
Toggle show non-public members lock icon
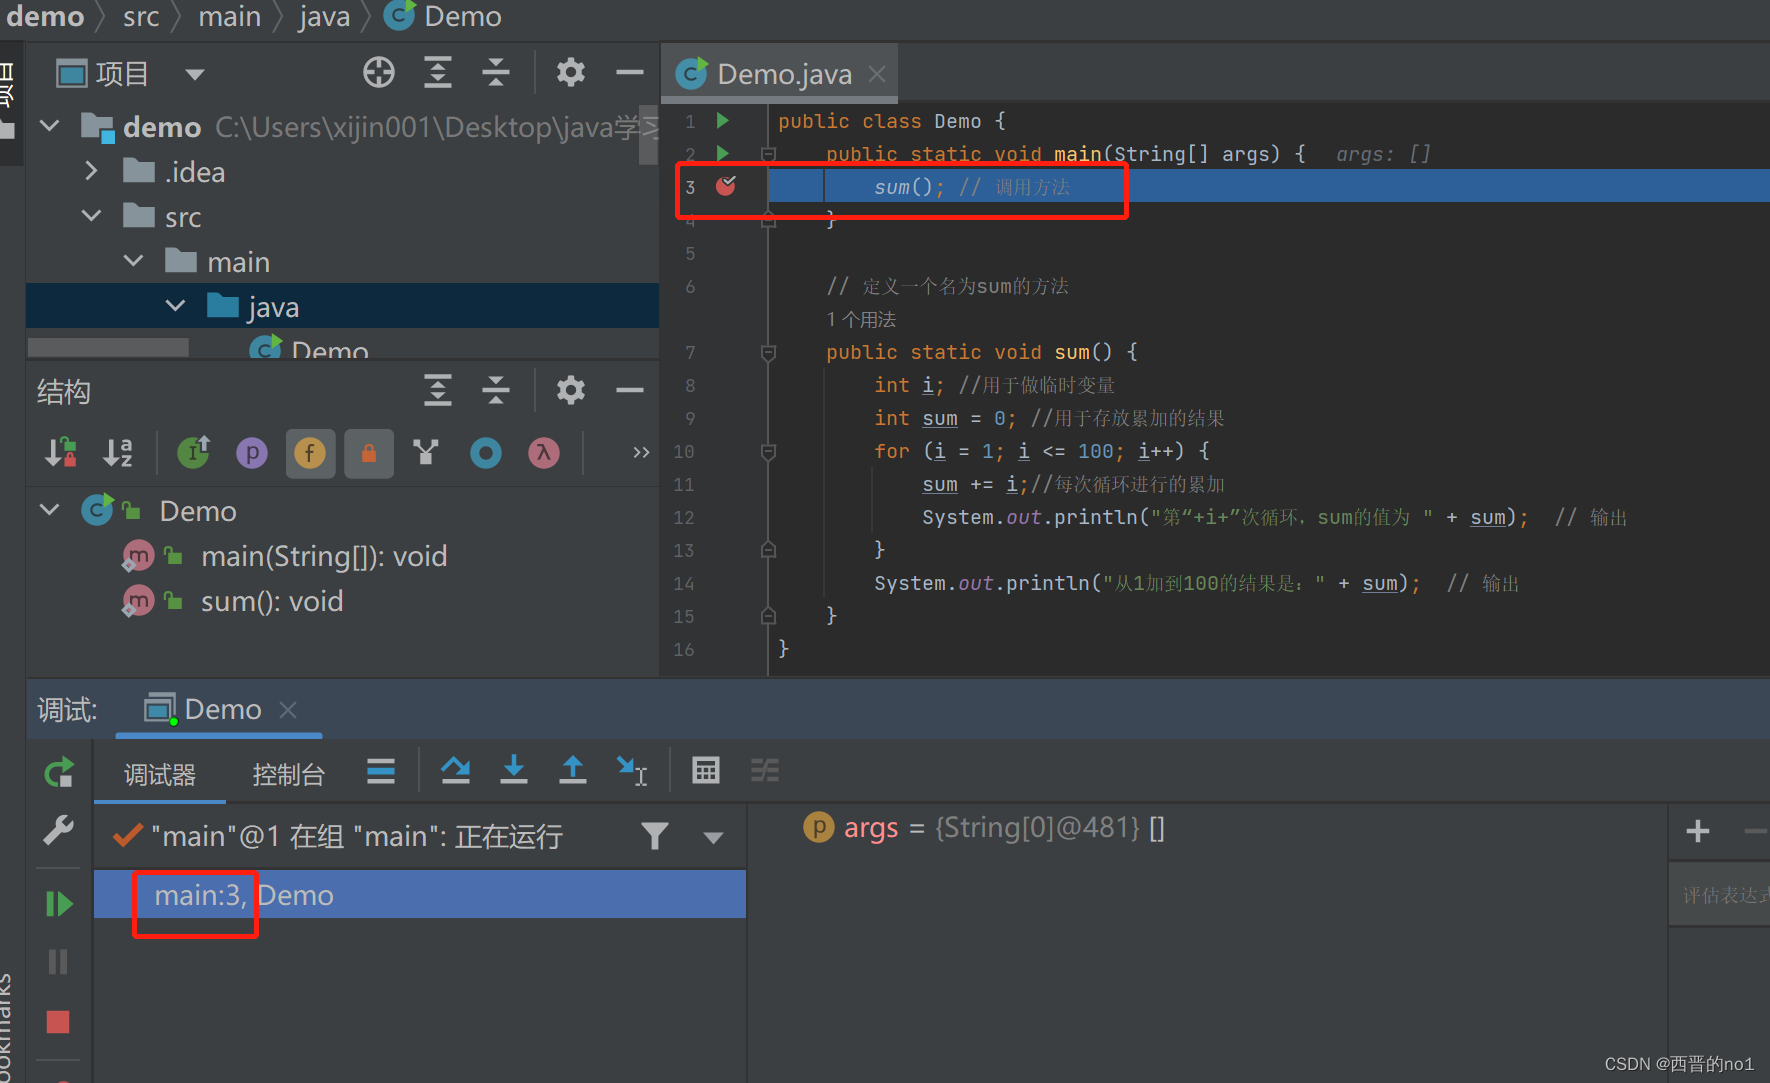(x=368, y=454)
